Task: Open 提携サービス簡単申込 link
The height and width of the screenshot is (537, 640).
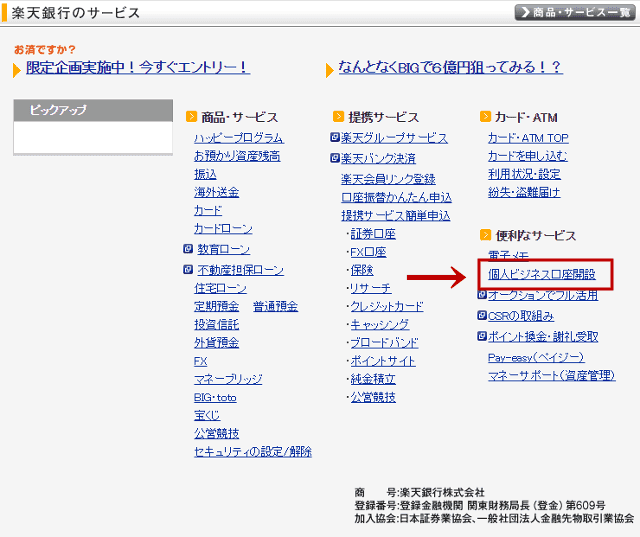Action: [x=396, y=215]
